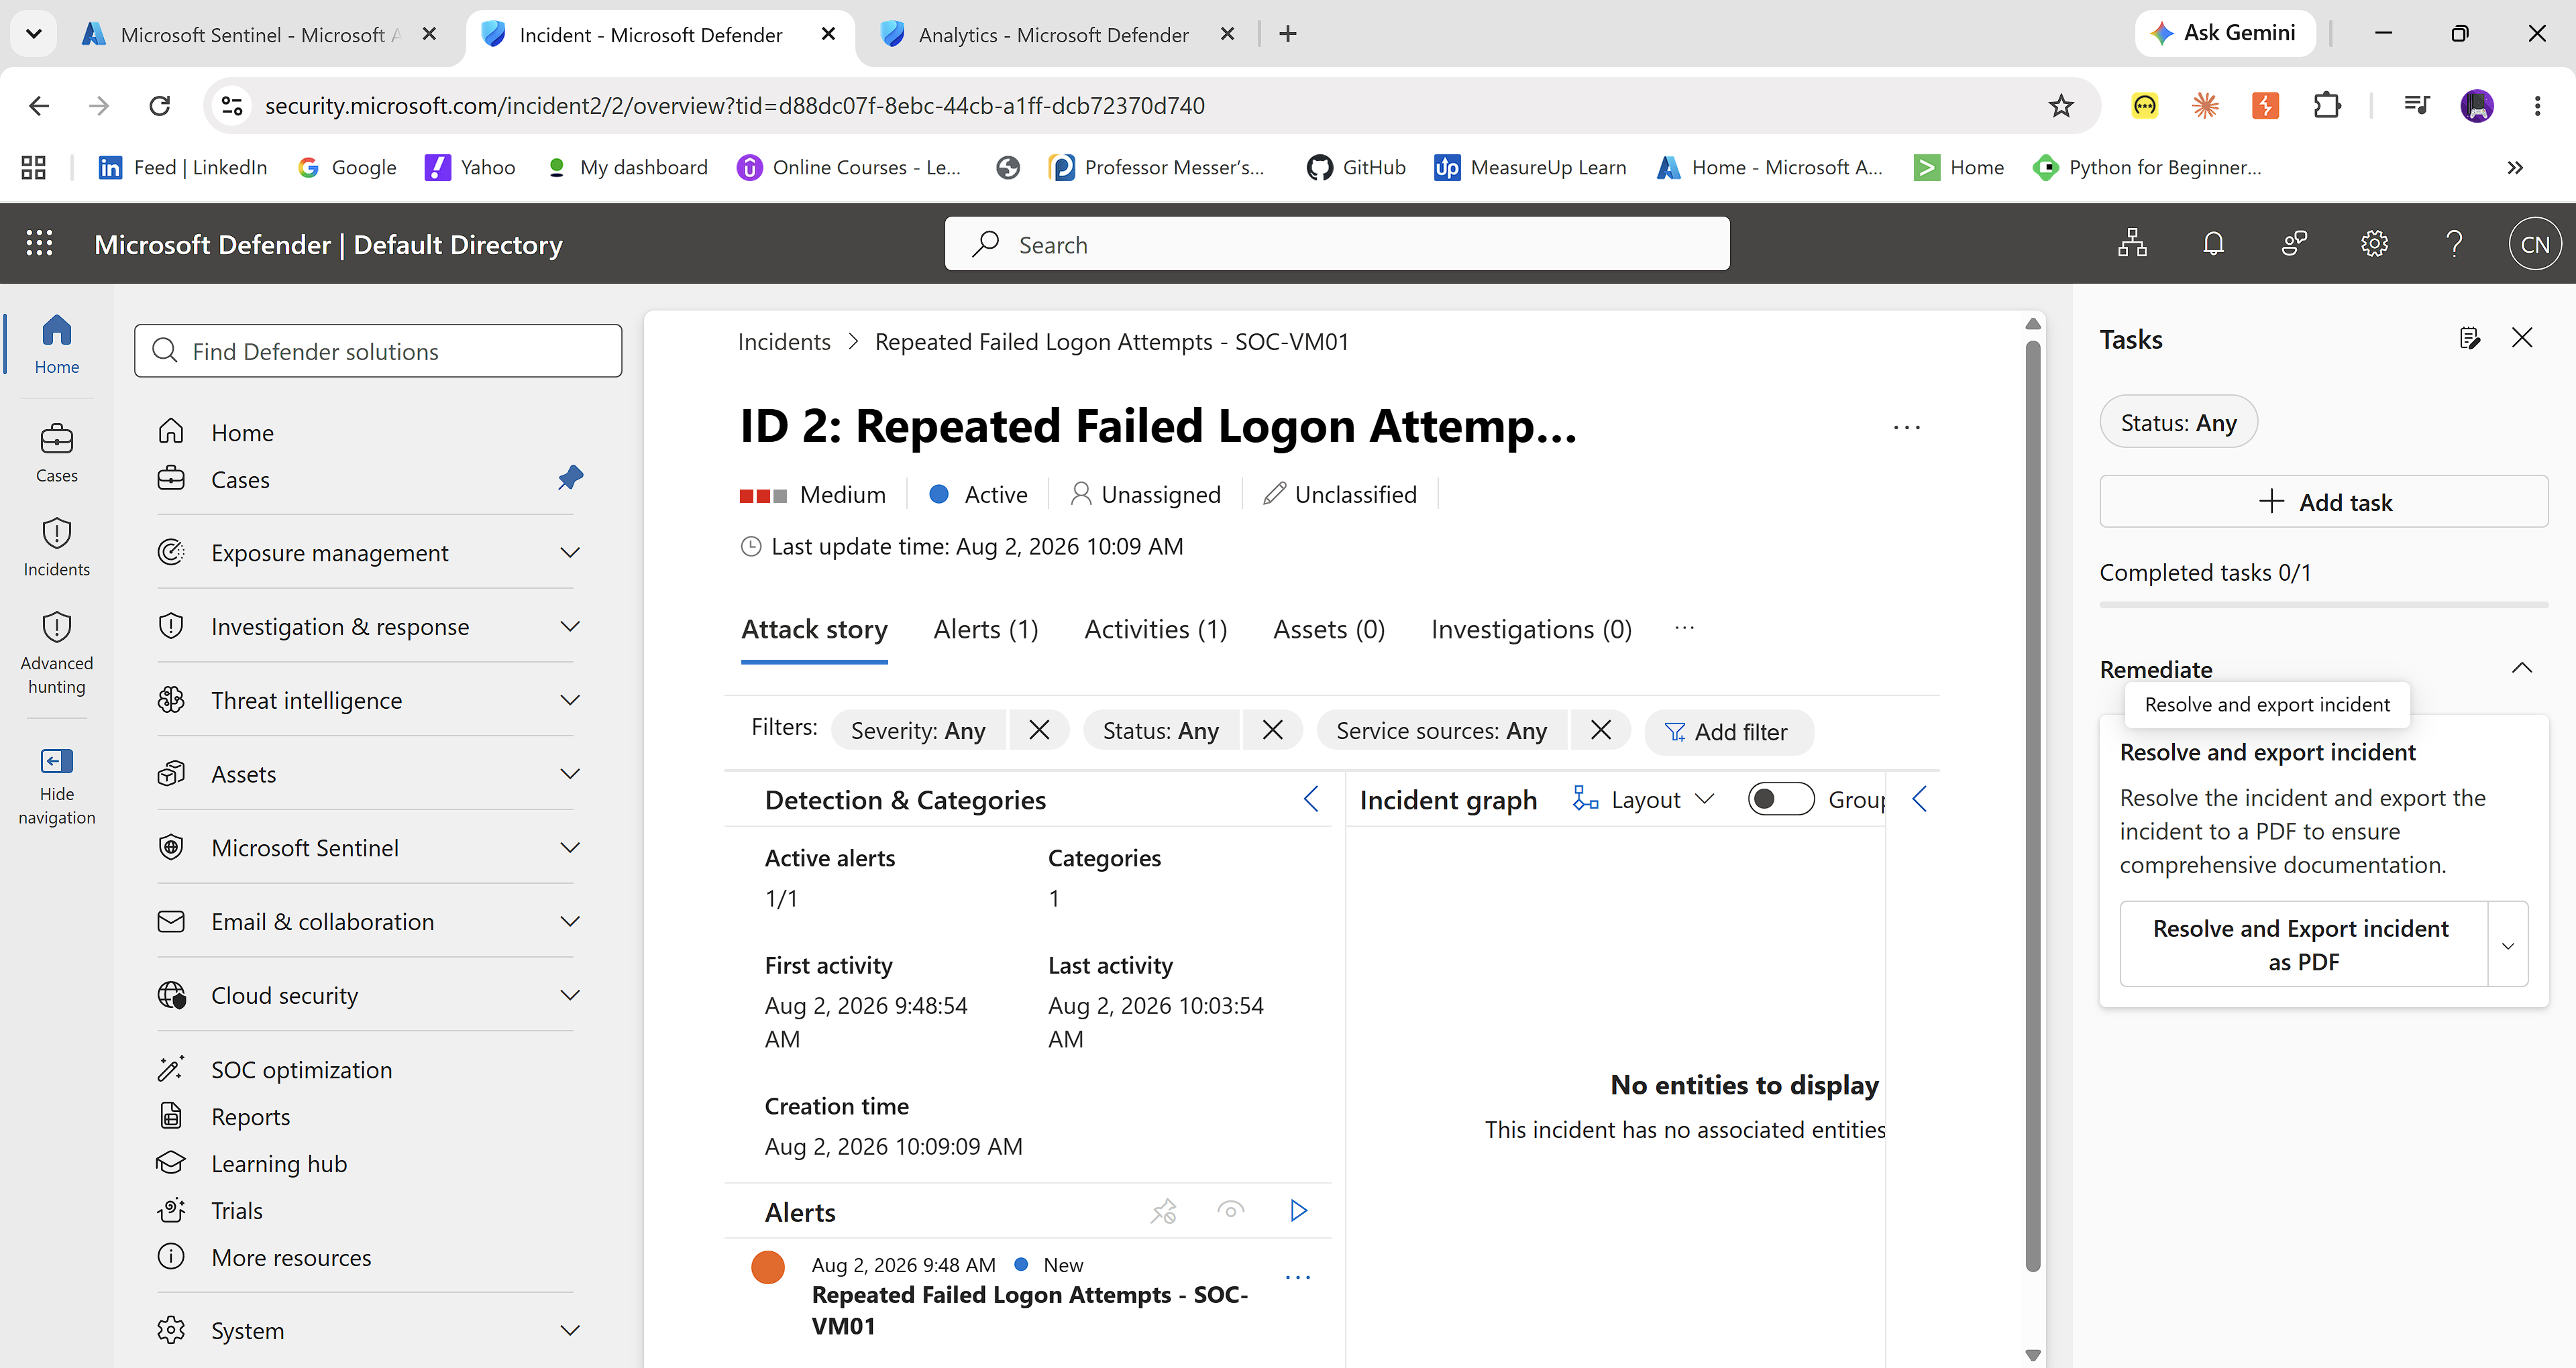The height and width of the screenshot is (1368, 2576).
Task: Open Defender settings gear icon
Action: click(2374, 243)
